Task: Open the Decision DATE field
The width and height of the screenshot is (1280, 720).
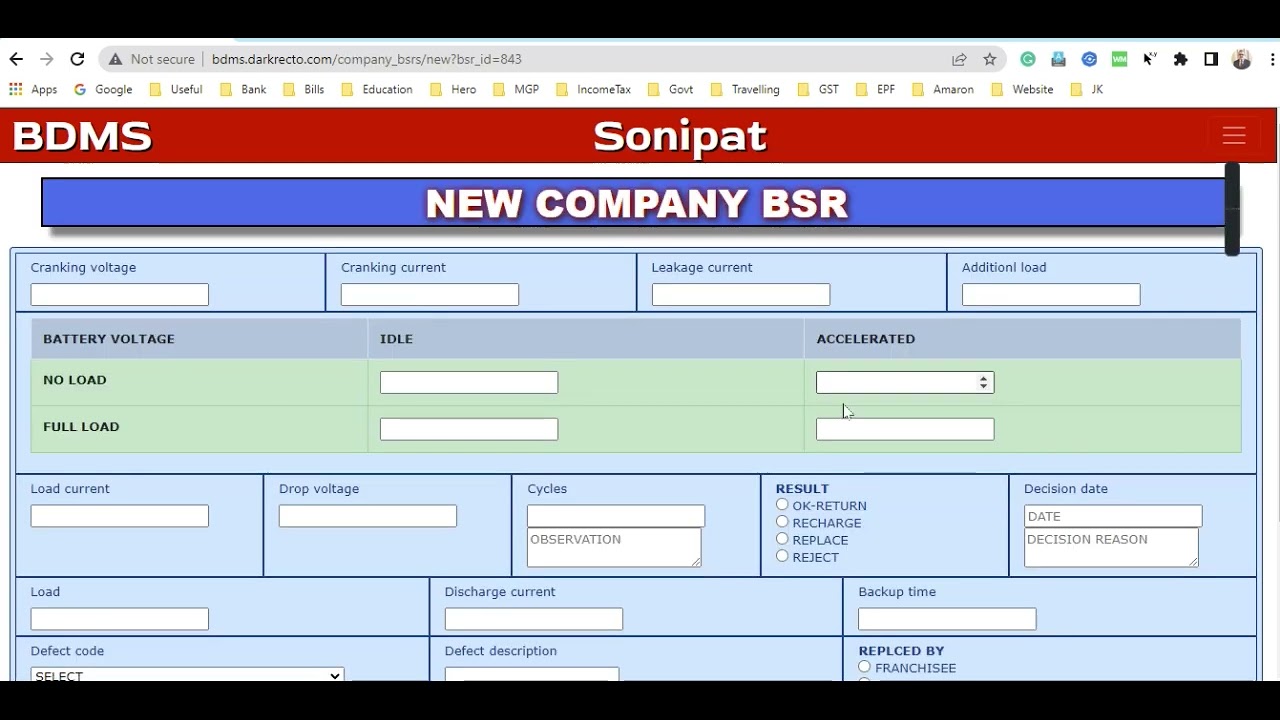Action: click(x=1113, y=516)
